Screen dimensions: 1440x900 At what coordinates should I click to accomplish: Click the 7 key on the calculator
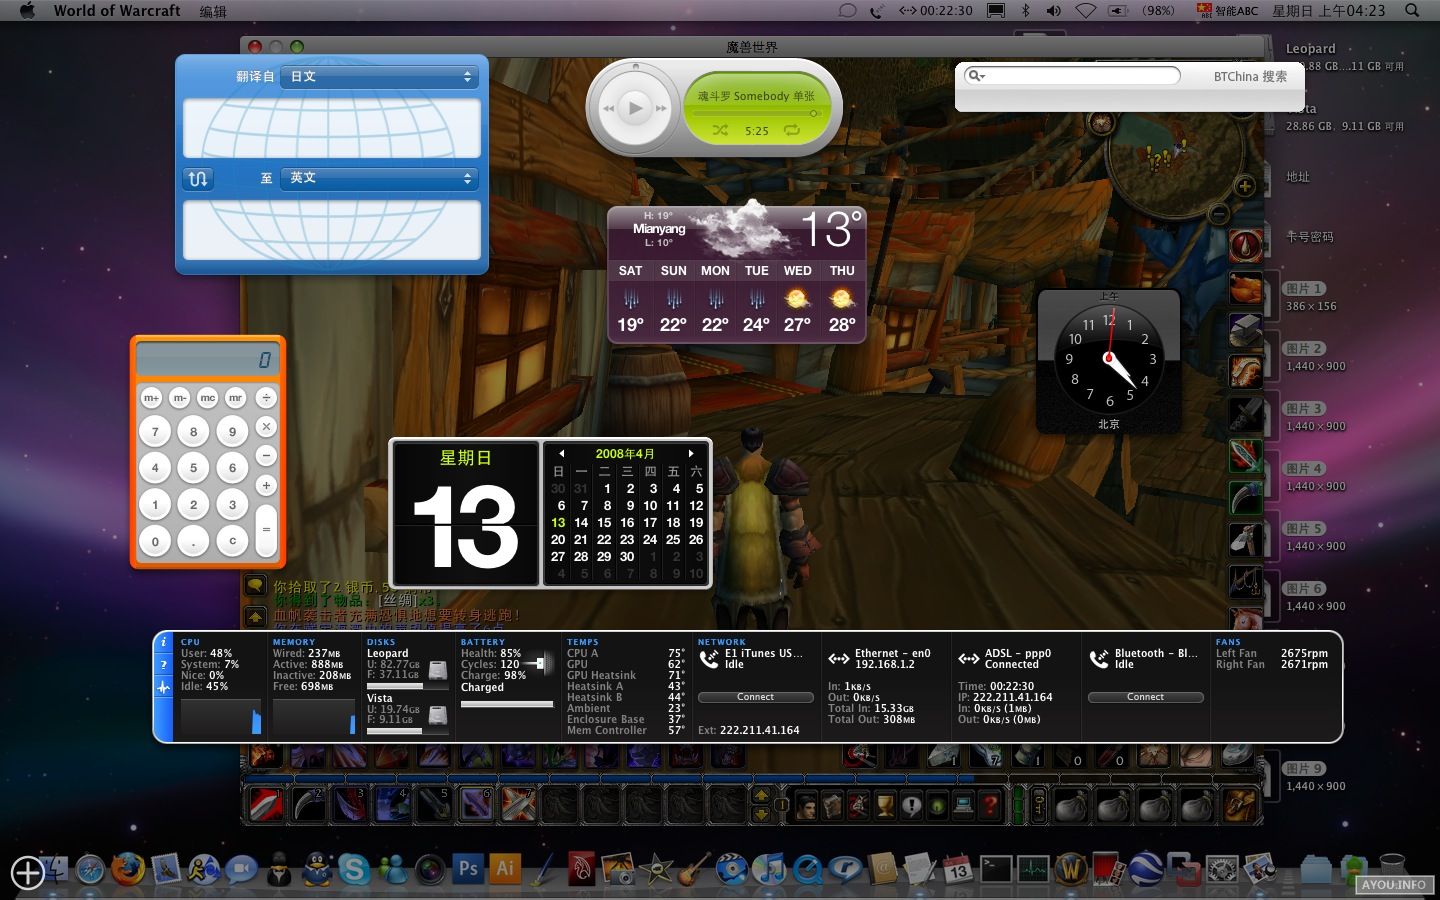tap(155, 432)
